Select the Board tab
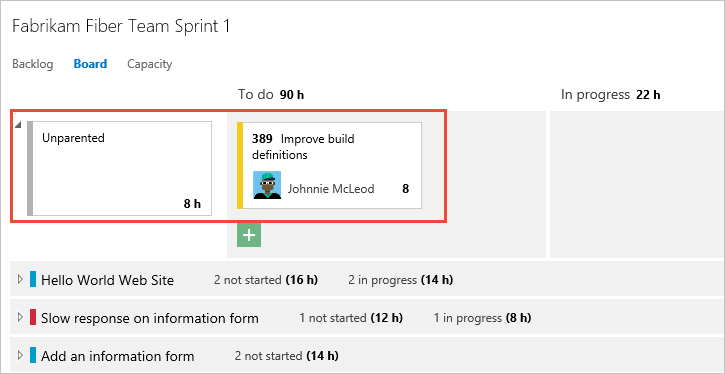The image size is (725, 374). click(90, 64)
